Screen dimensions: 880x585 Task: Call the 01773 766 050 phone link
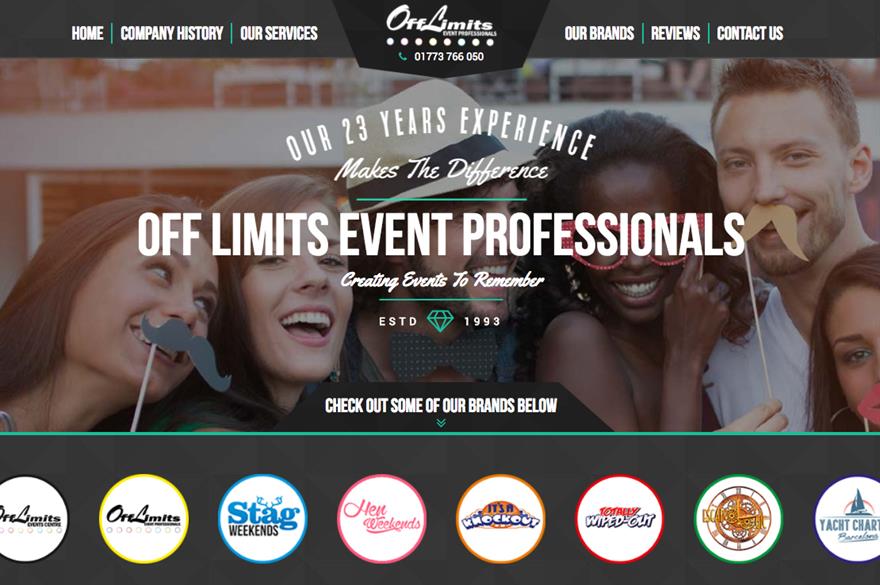[448, 56]
